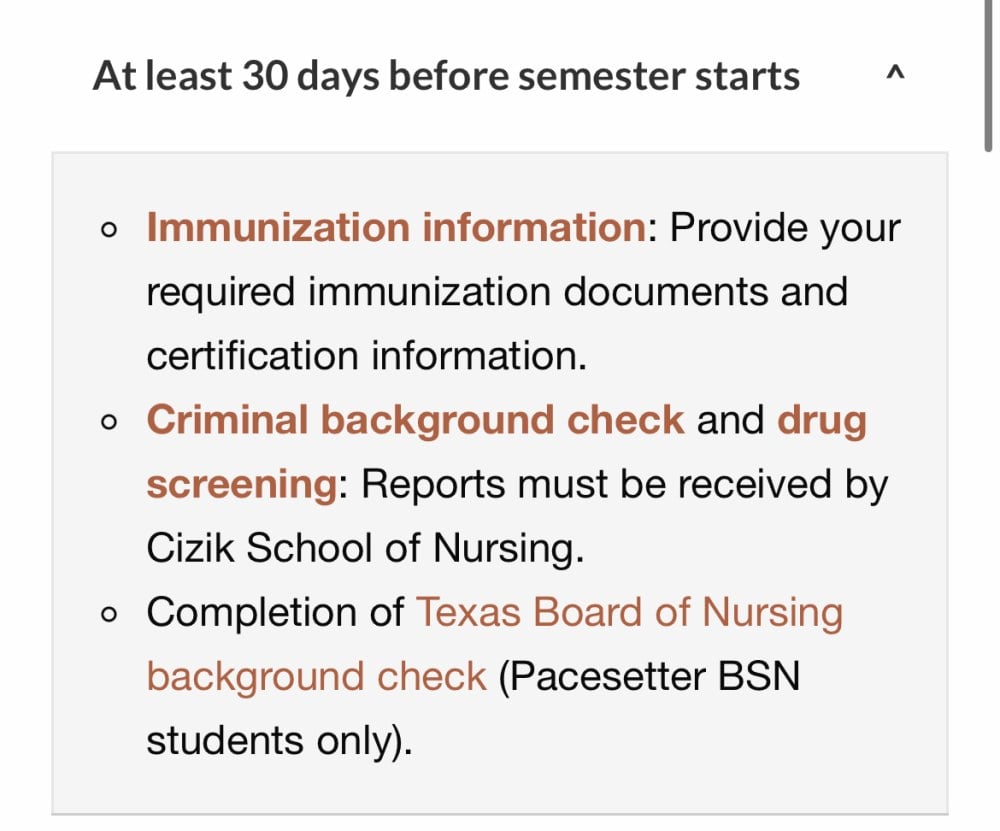Screen dimensions: 1000x831
Task: Click the 'At least 30 days' accordion header
Action: coord(499,75)
